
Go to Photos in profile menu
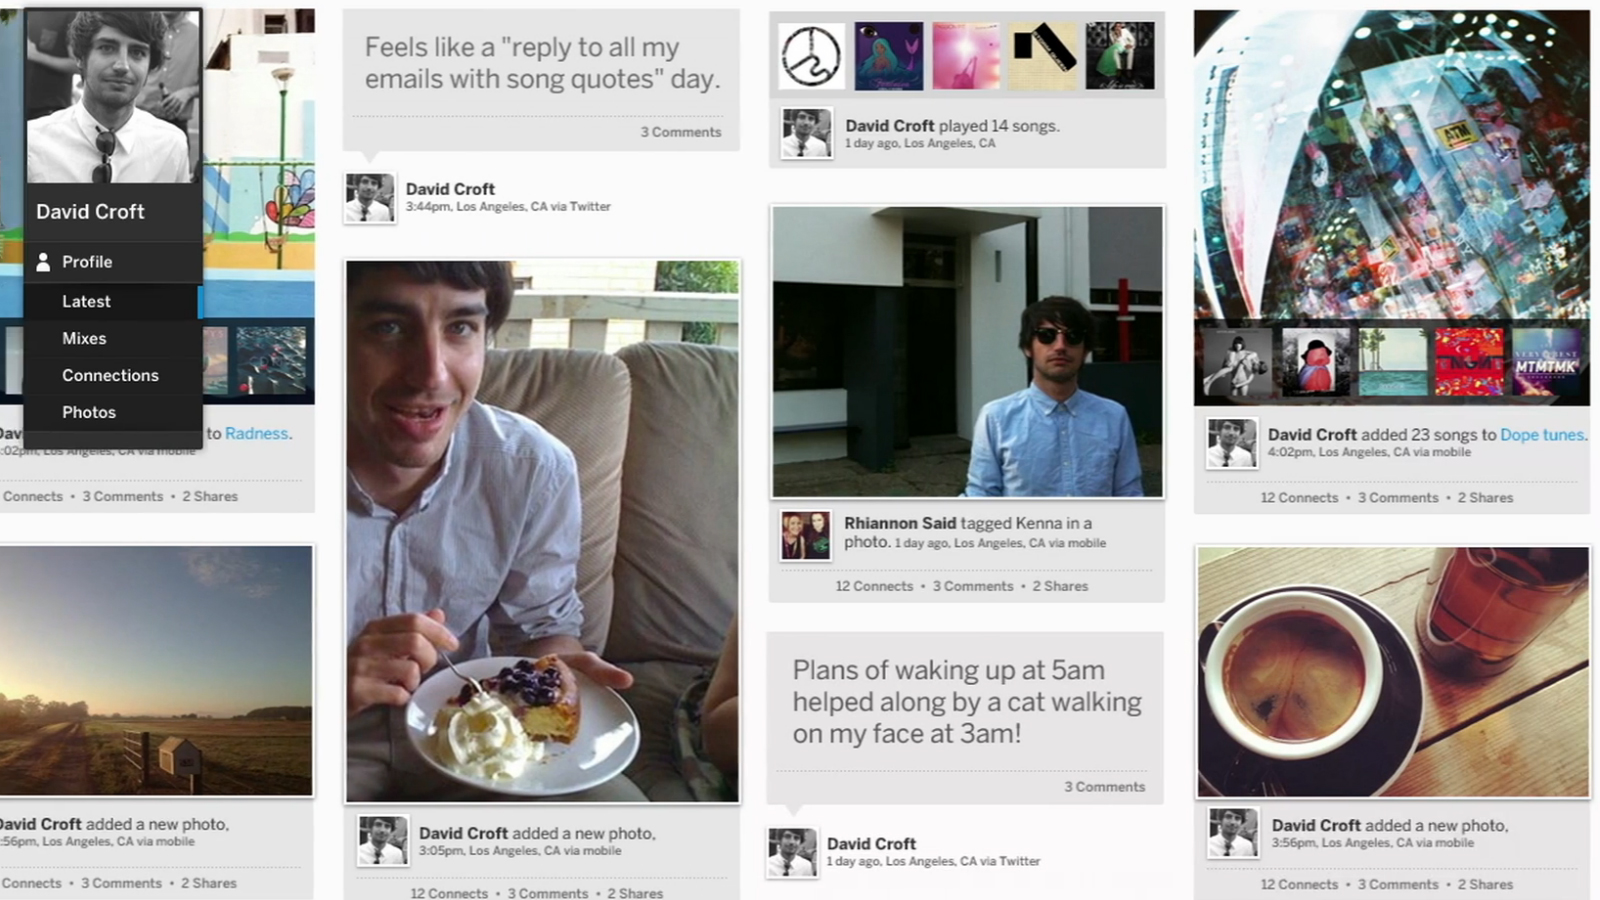[89, 412]
